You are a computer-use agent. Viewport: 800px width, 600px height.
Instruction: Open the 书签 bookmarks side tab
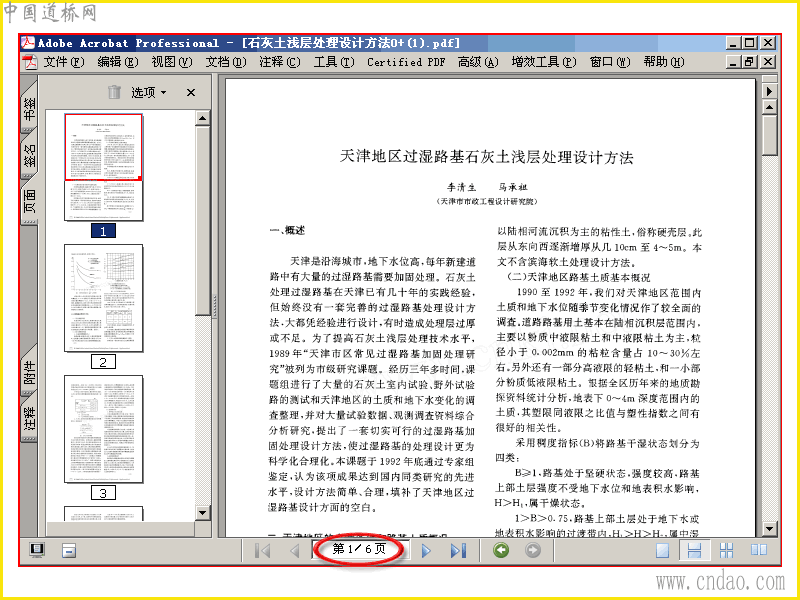click(30, 108)
